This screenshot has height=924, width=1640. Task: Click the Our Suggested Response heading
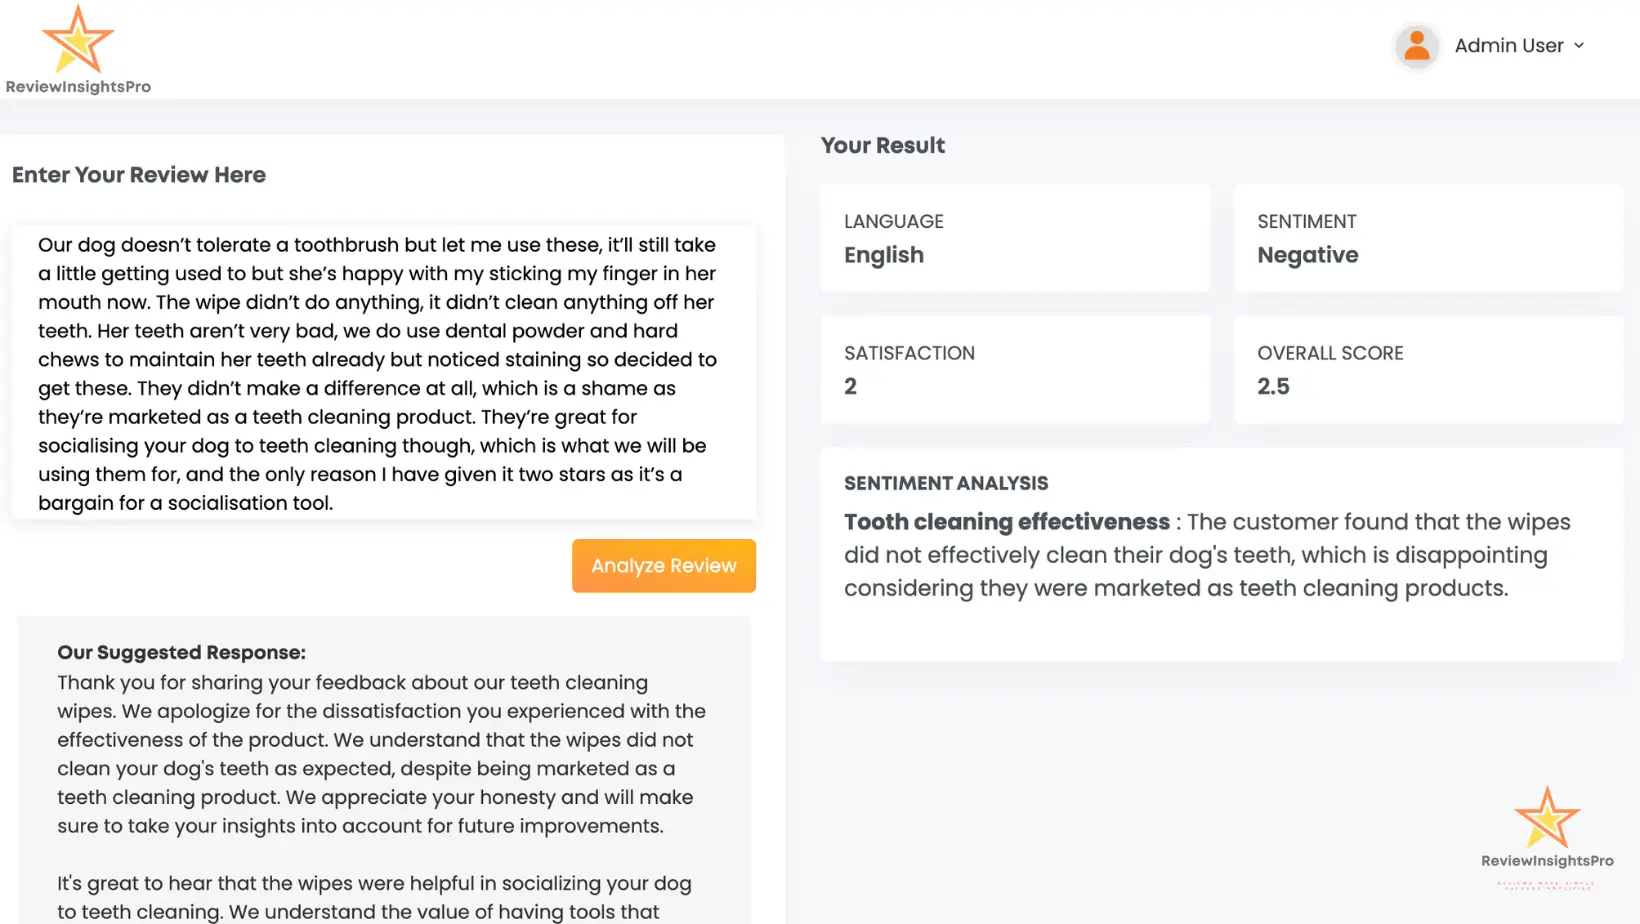pos(181,652)
